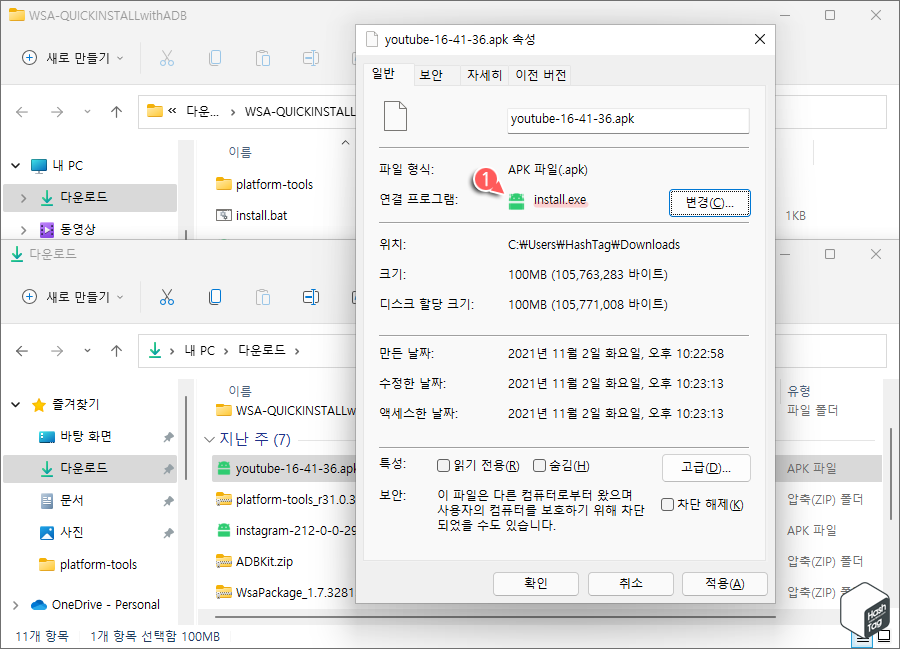Screen dimensions: 900x649
Task: Click Copy icon in 다운로드 window toolbar
Action: pos(215,297)
